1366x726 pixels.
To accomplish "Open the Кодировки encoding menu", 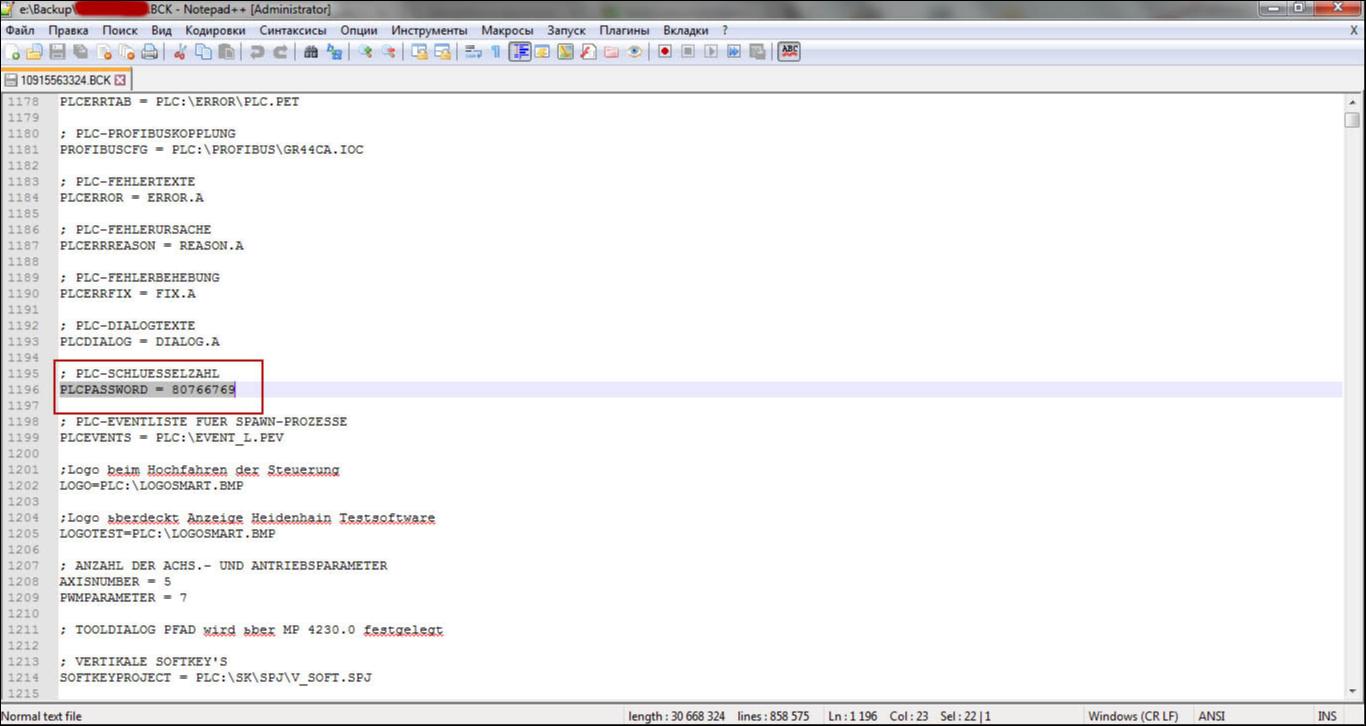I will pos(215,30).
